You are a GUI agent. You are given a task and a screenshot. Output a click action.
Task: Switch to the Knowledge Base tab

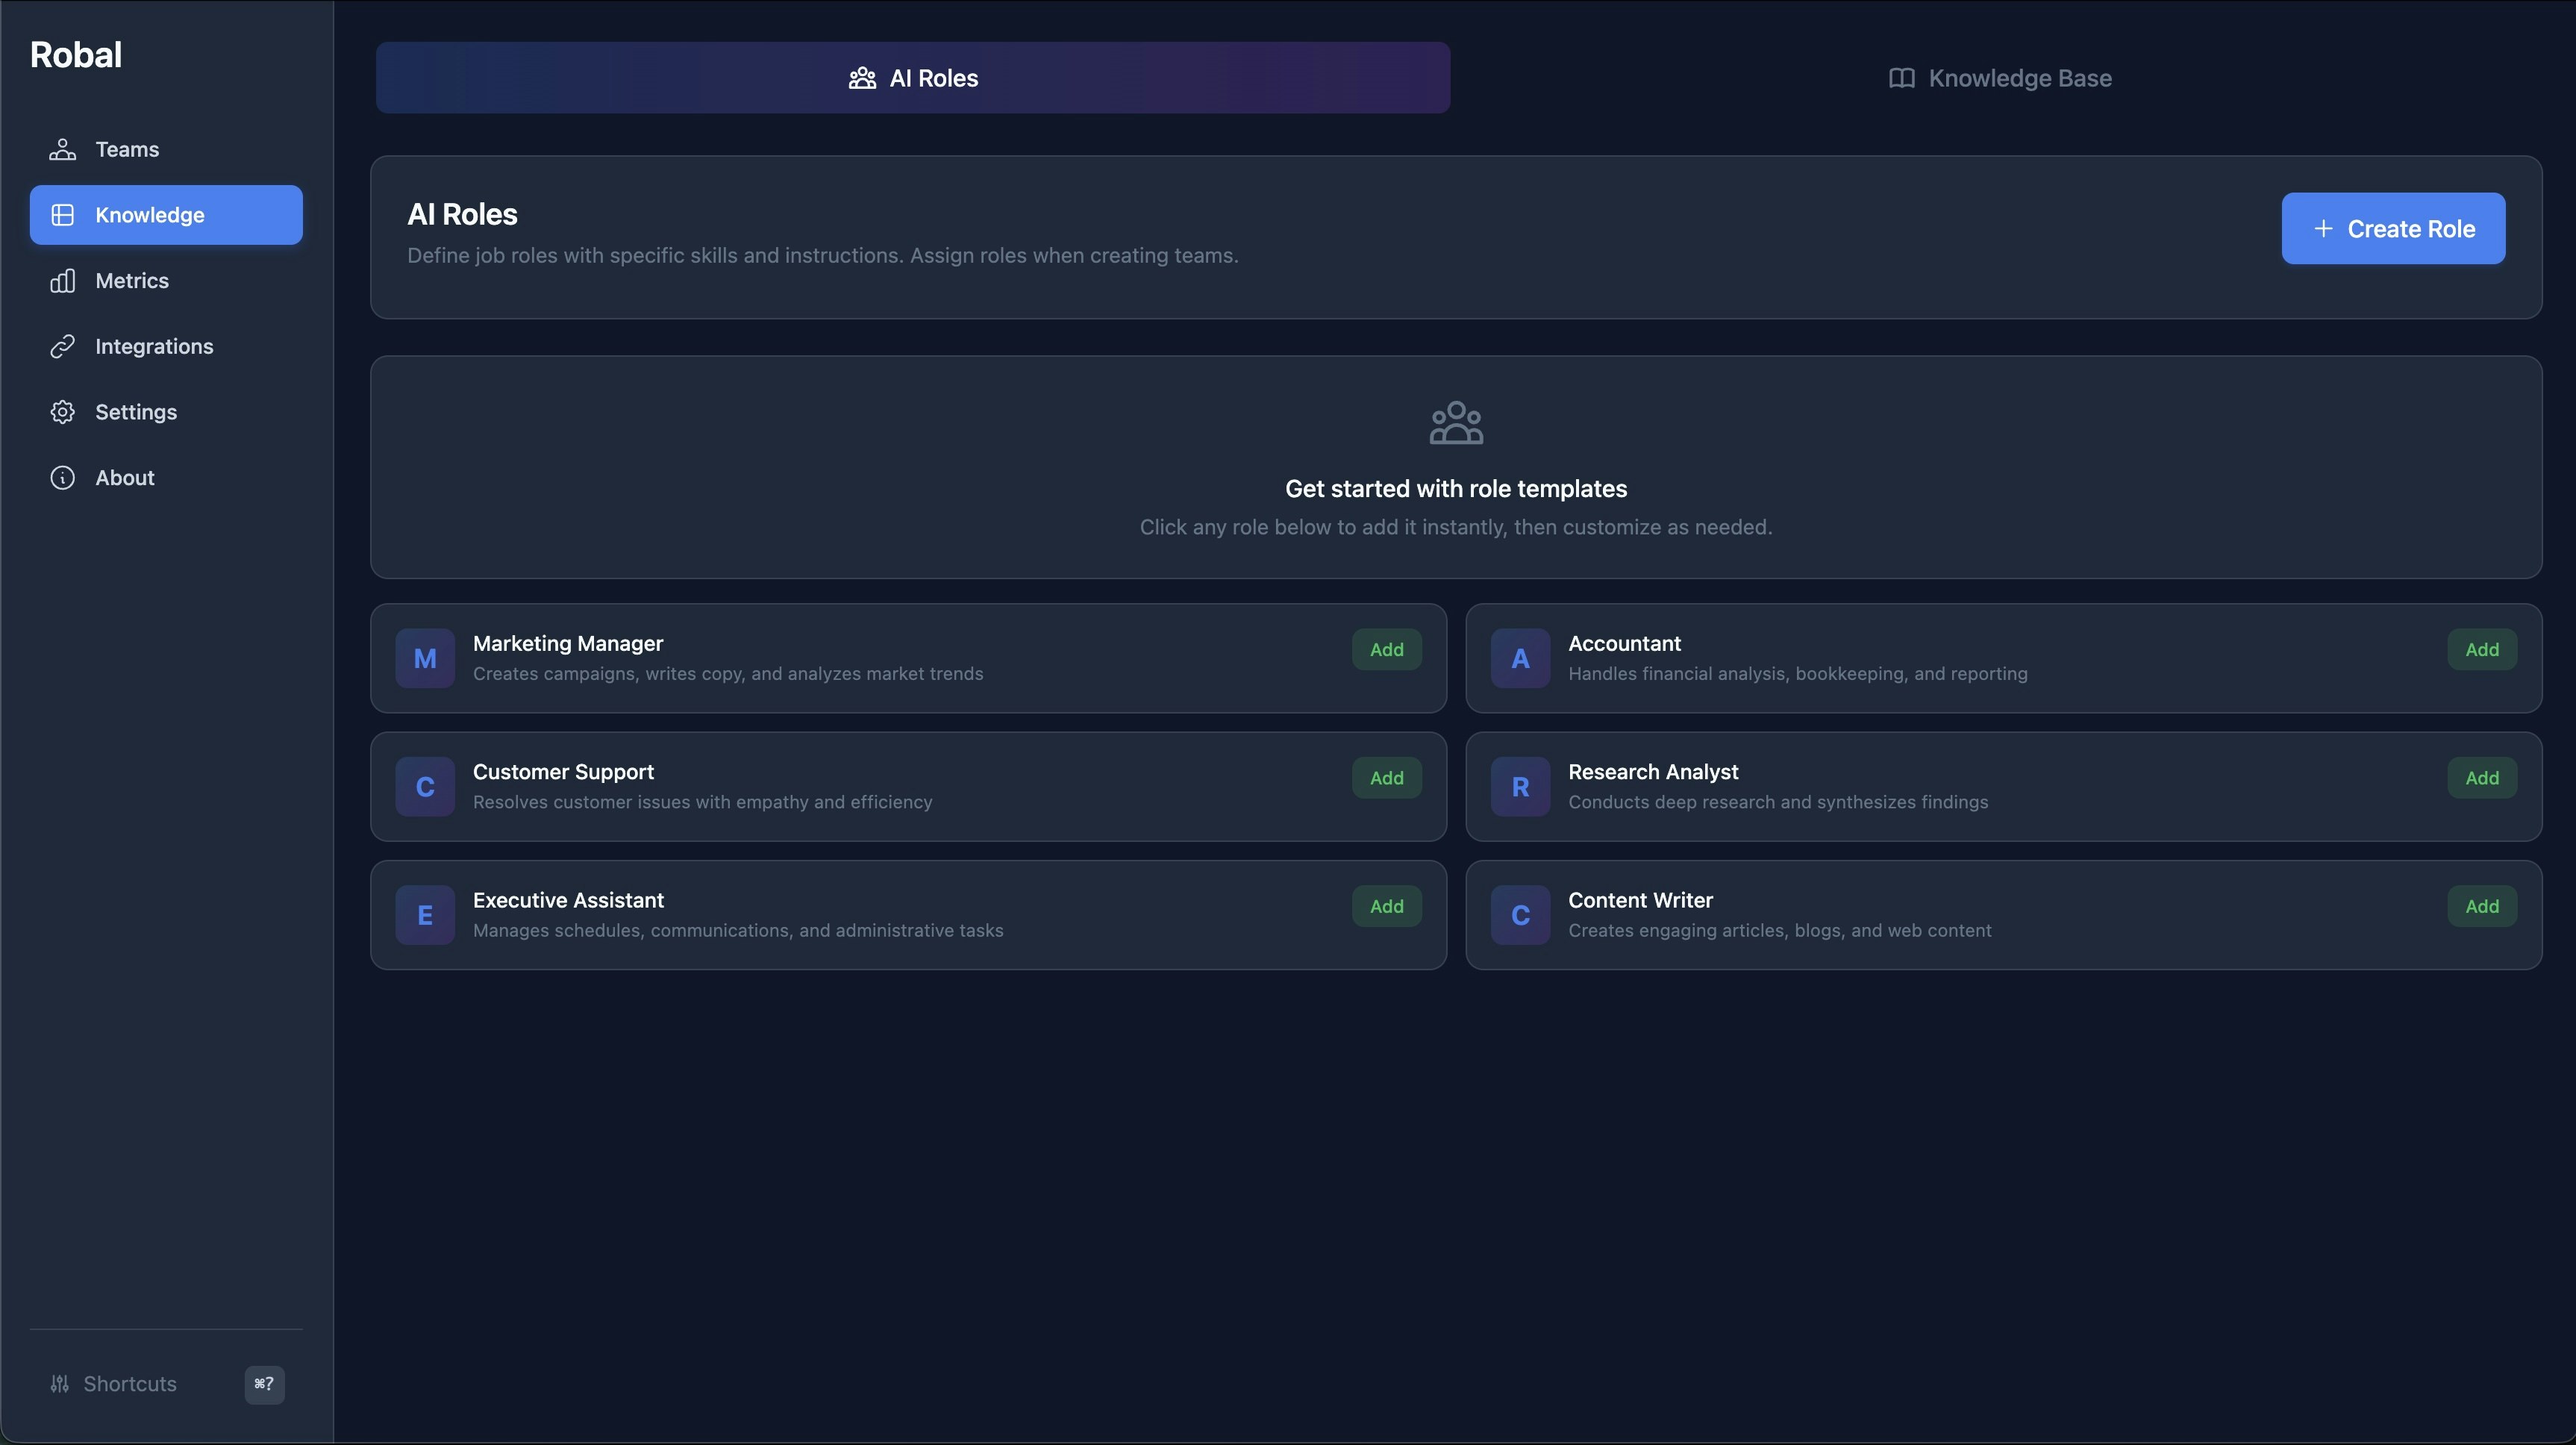coord(2000,78)
